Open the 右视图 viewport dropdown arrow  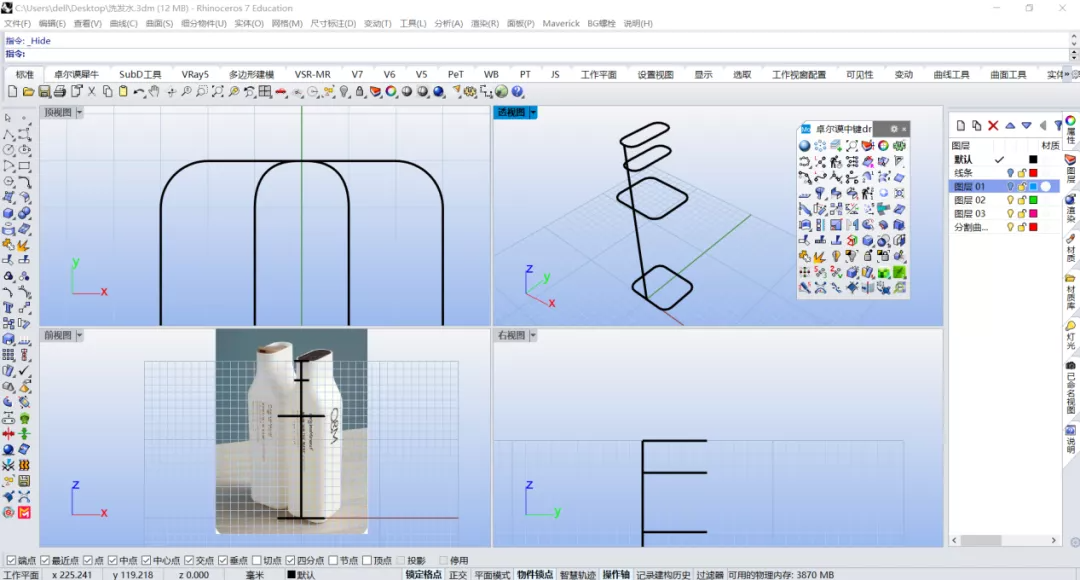click(x=532, y=335)
